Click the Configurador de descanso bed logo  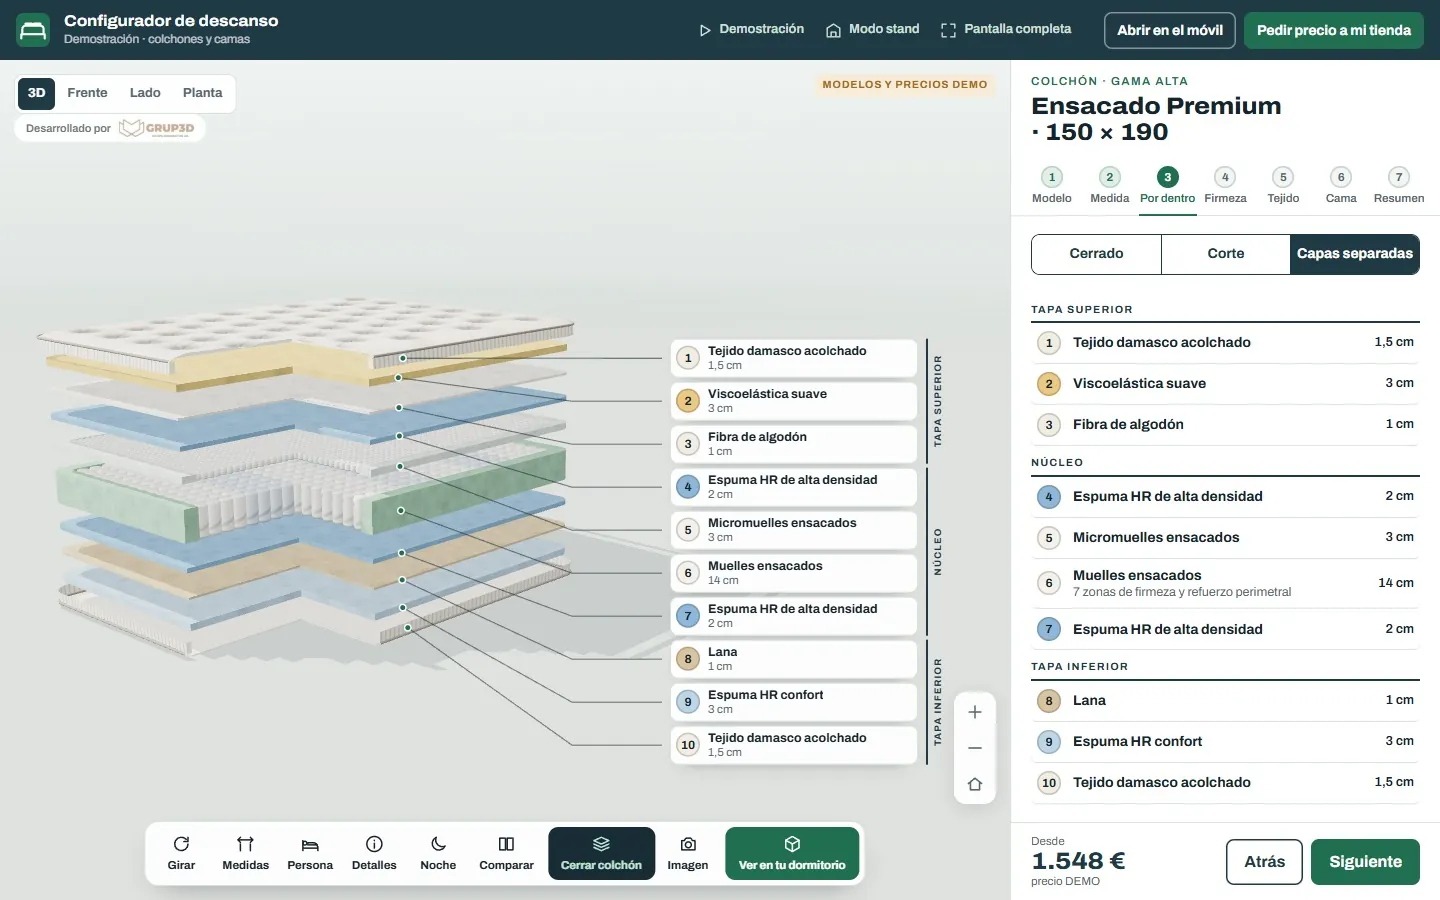point(33,30)
